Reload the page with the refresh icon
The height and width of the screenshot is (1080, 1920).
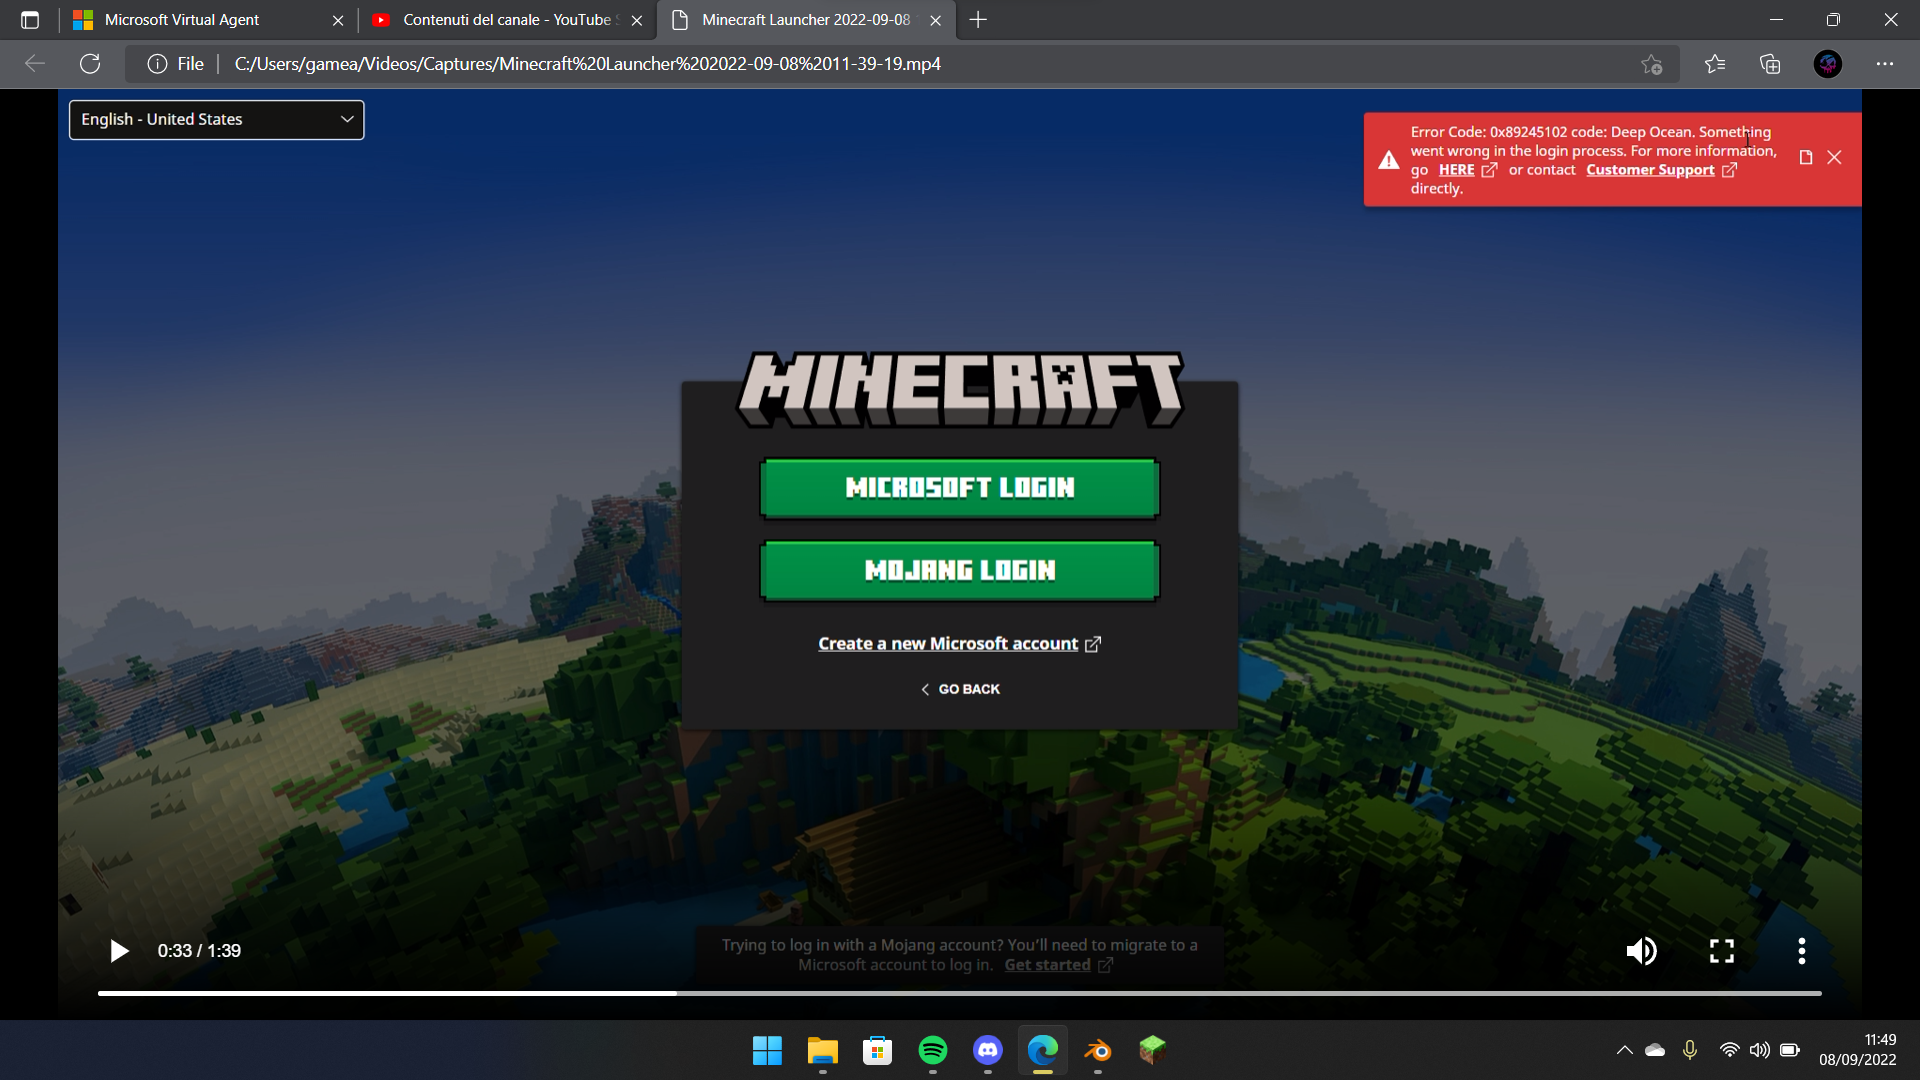90,64
